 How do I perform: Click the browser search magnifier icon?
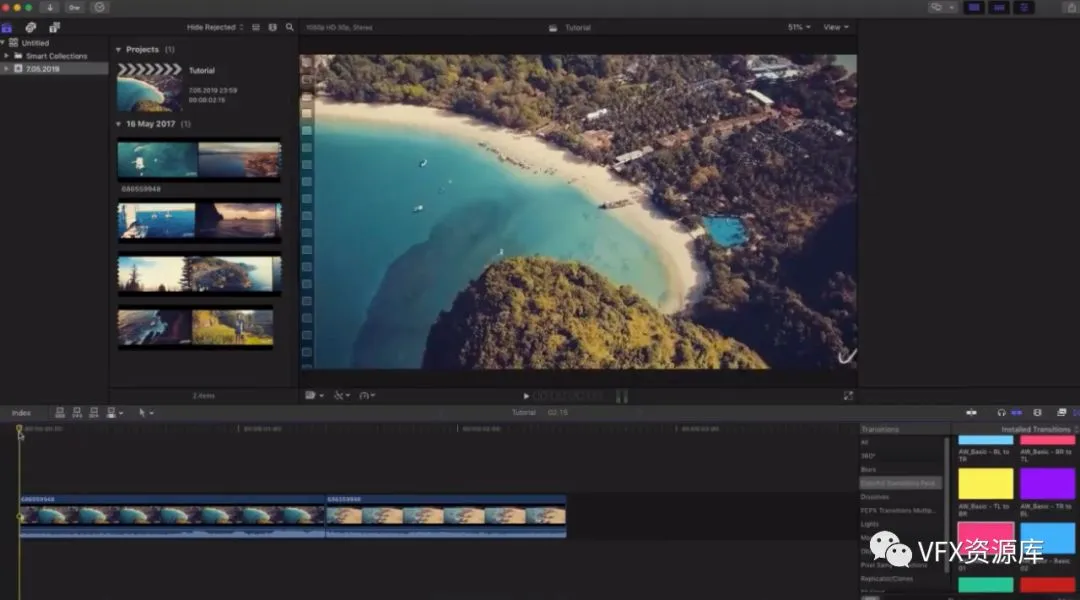290,27
